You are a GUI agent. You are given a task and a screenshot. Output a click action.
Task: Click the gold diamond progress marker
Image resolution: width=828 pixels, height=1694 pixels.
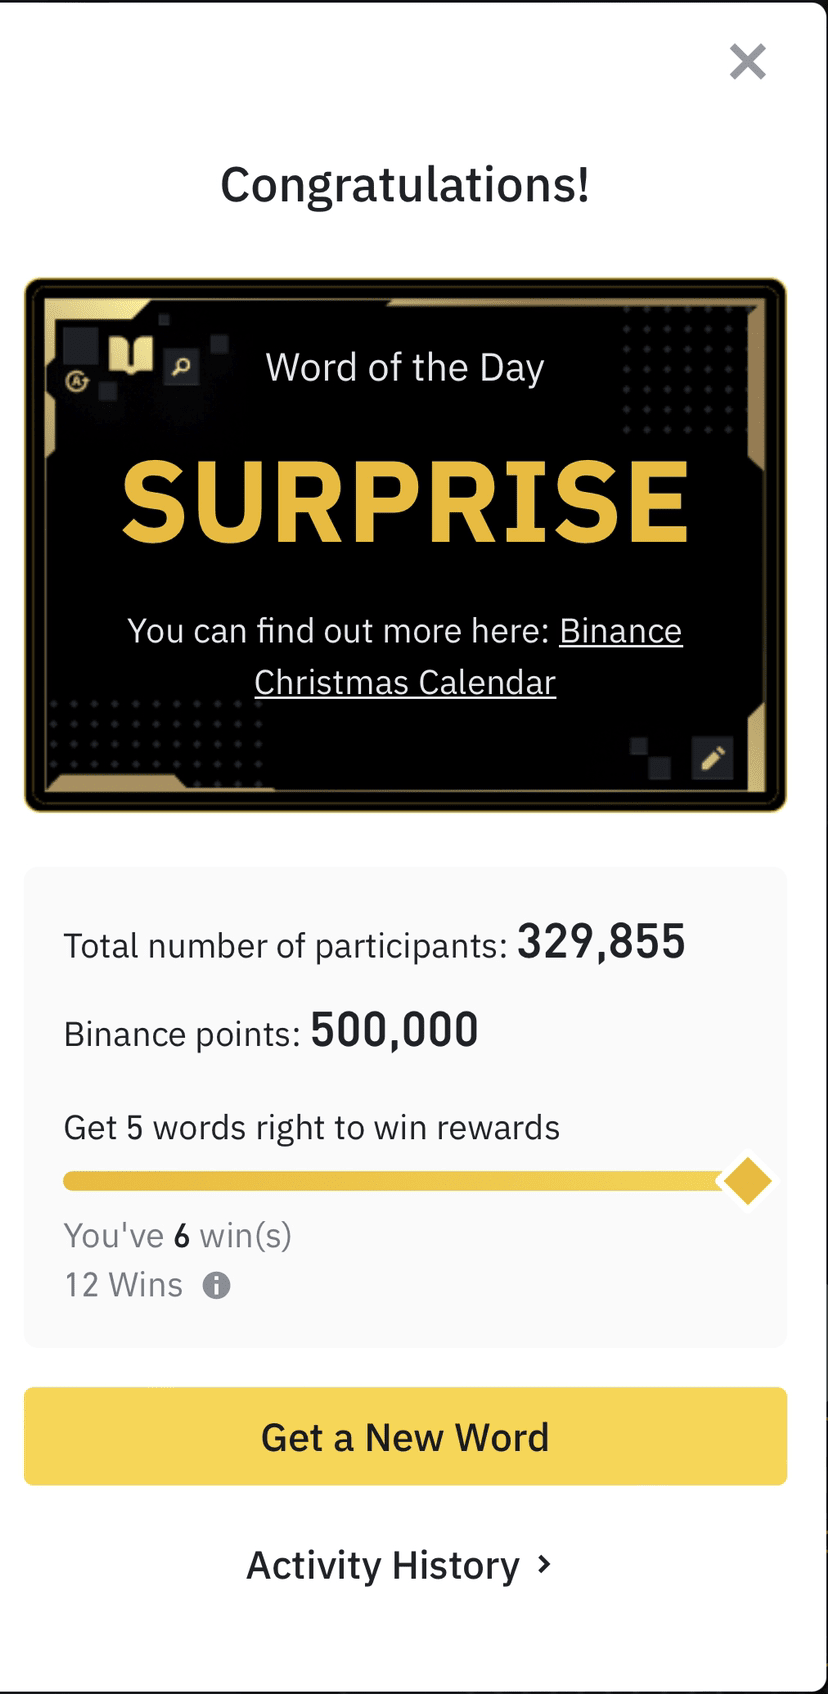(x=748, y=1181)
